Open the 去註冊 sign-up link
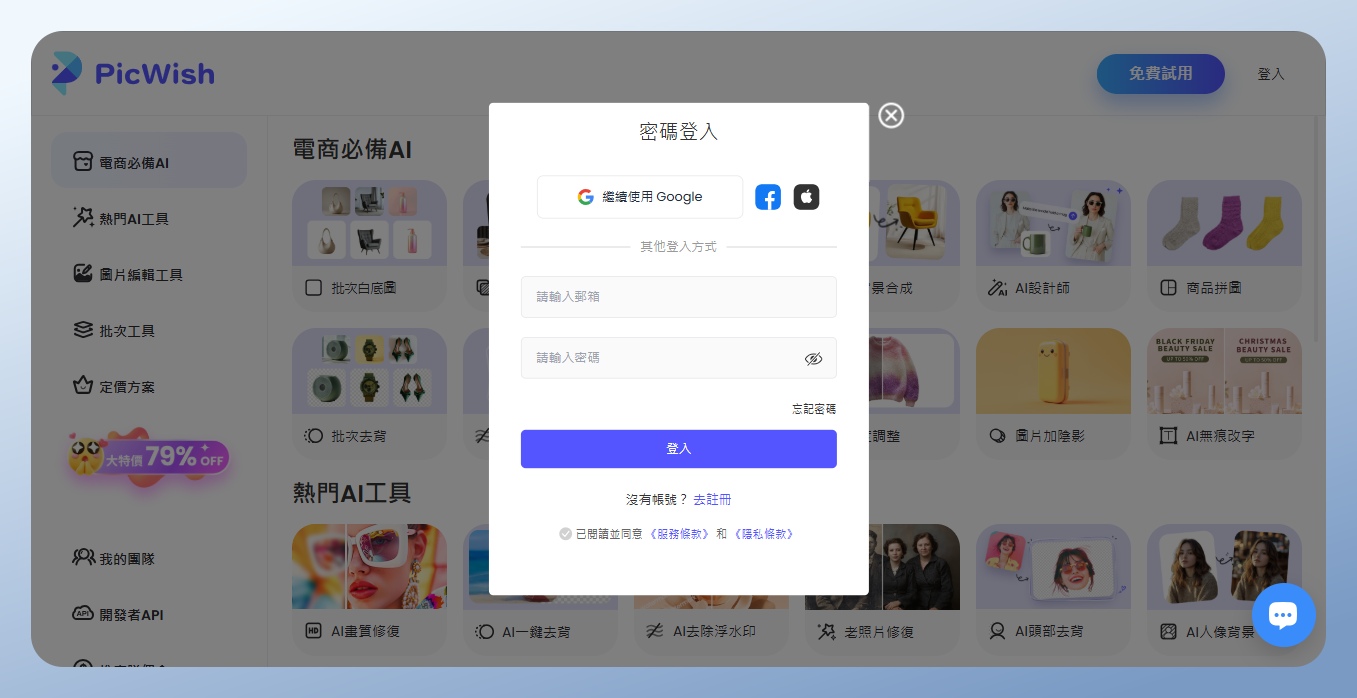 (x=712, y=499)
